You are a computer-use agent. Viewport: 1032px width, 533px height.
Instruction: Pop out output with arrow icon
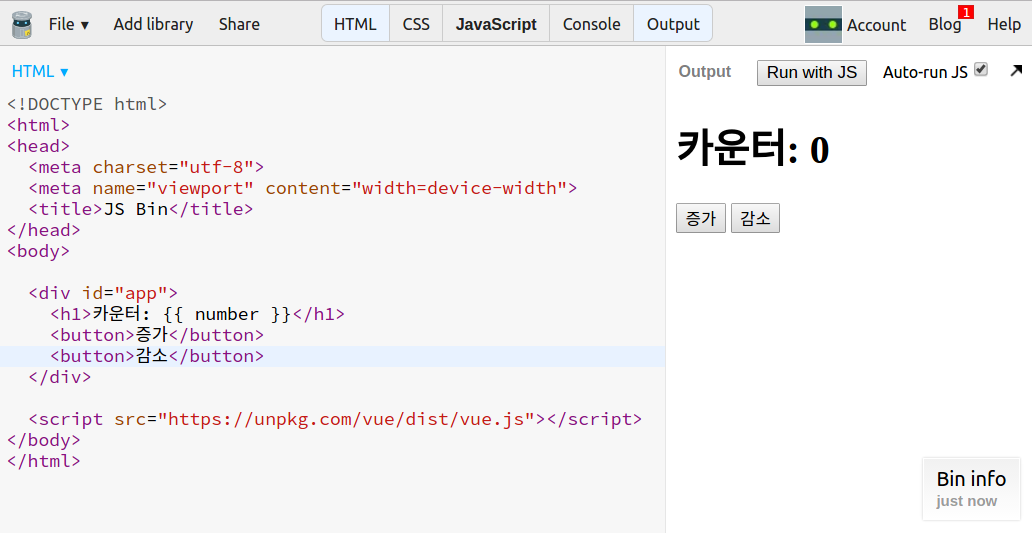click(x=1016, y=70)
